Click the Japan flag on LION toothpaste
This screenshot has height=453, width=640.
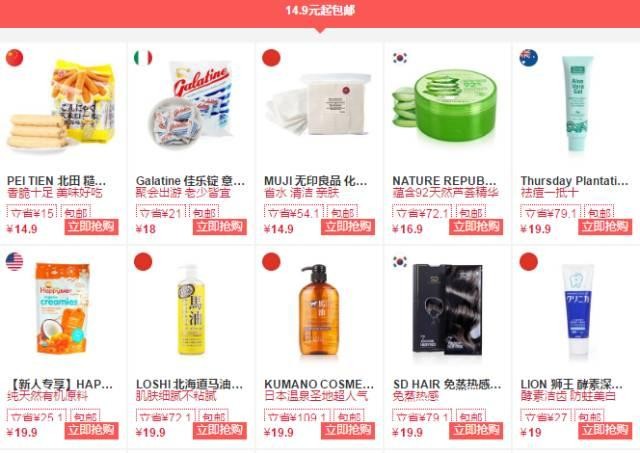528,262
